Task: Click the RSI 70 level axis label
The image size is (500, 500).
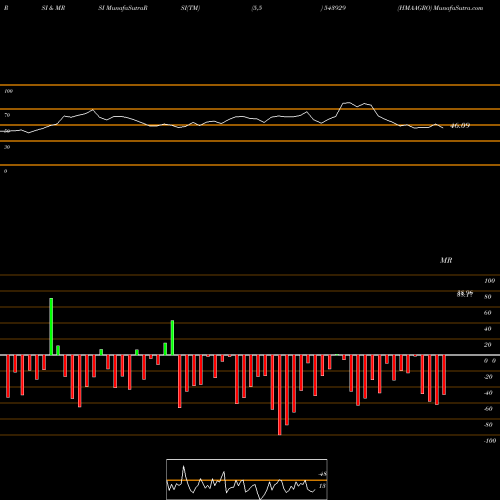Action: pos(7,115)
